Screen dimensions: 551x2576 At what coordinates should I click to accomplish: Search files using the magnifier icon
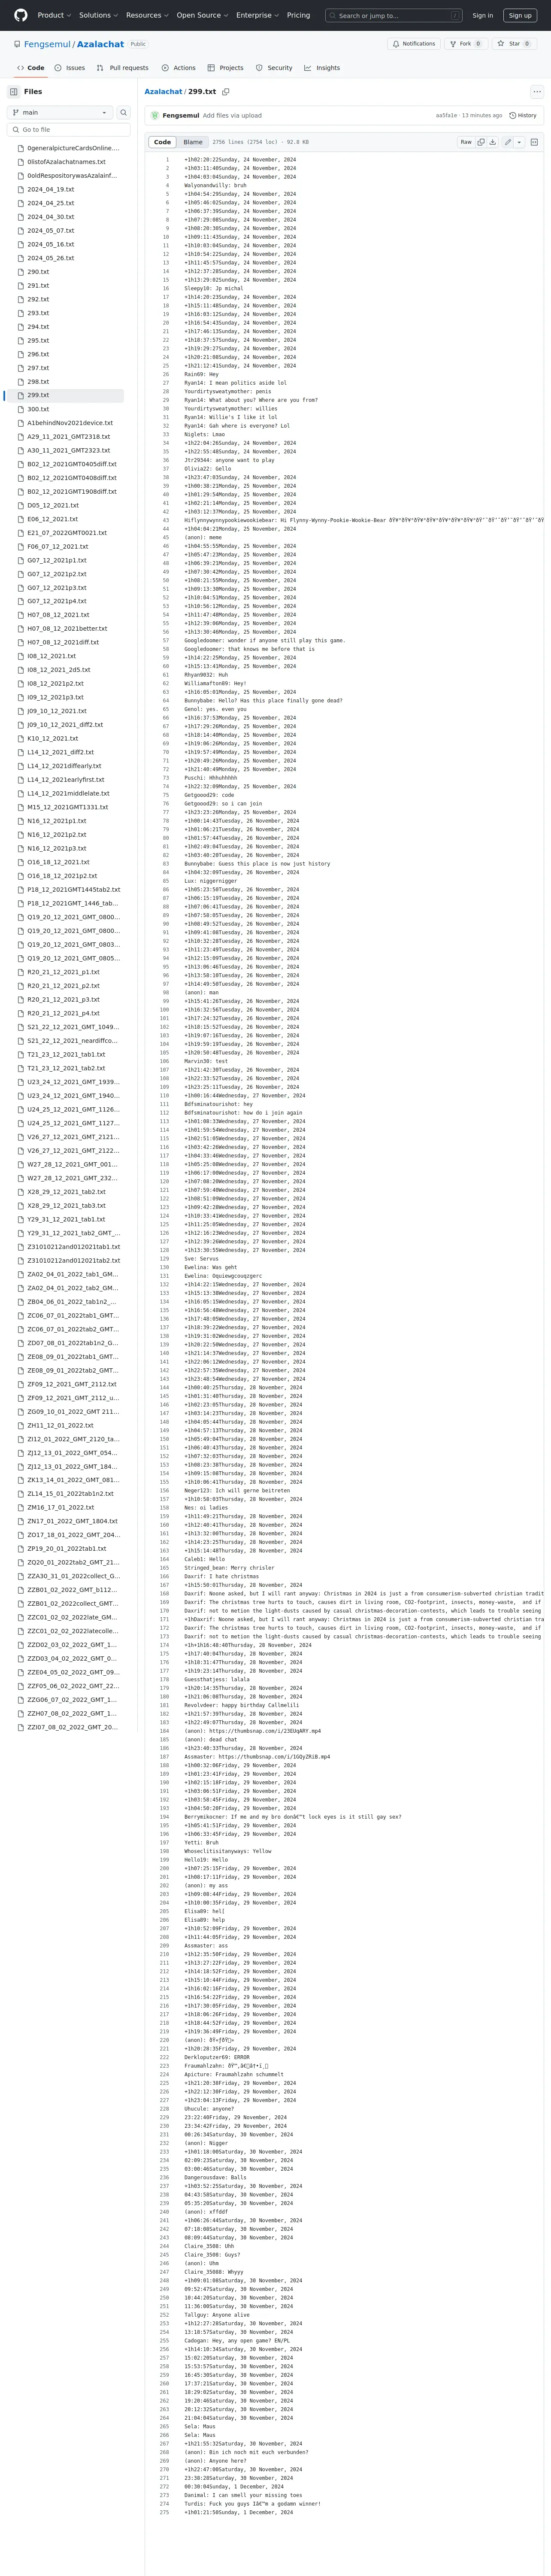pyautogui.click(x=124, y=112)
